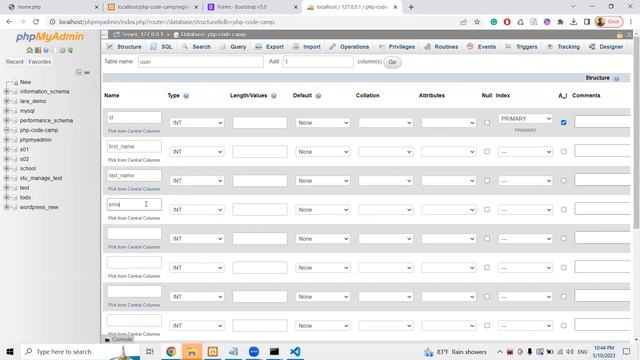Open the Favorites tables link
Screen dimensions: 640x360
click(40, 62)
